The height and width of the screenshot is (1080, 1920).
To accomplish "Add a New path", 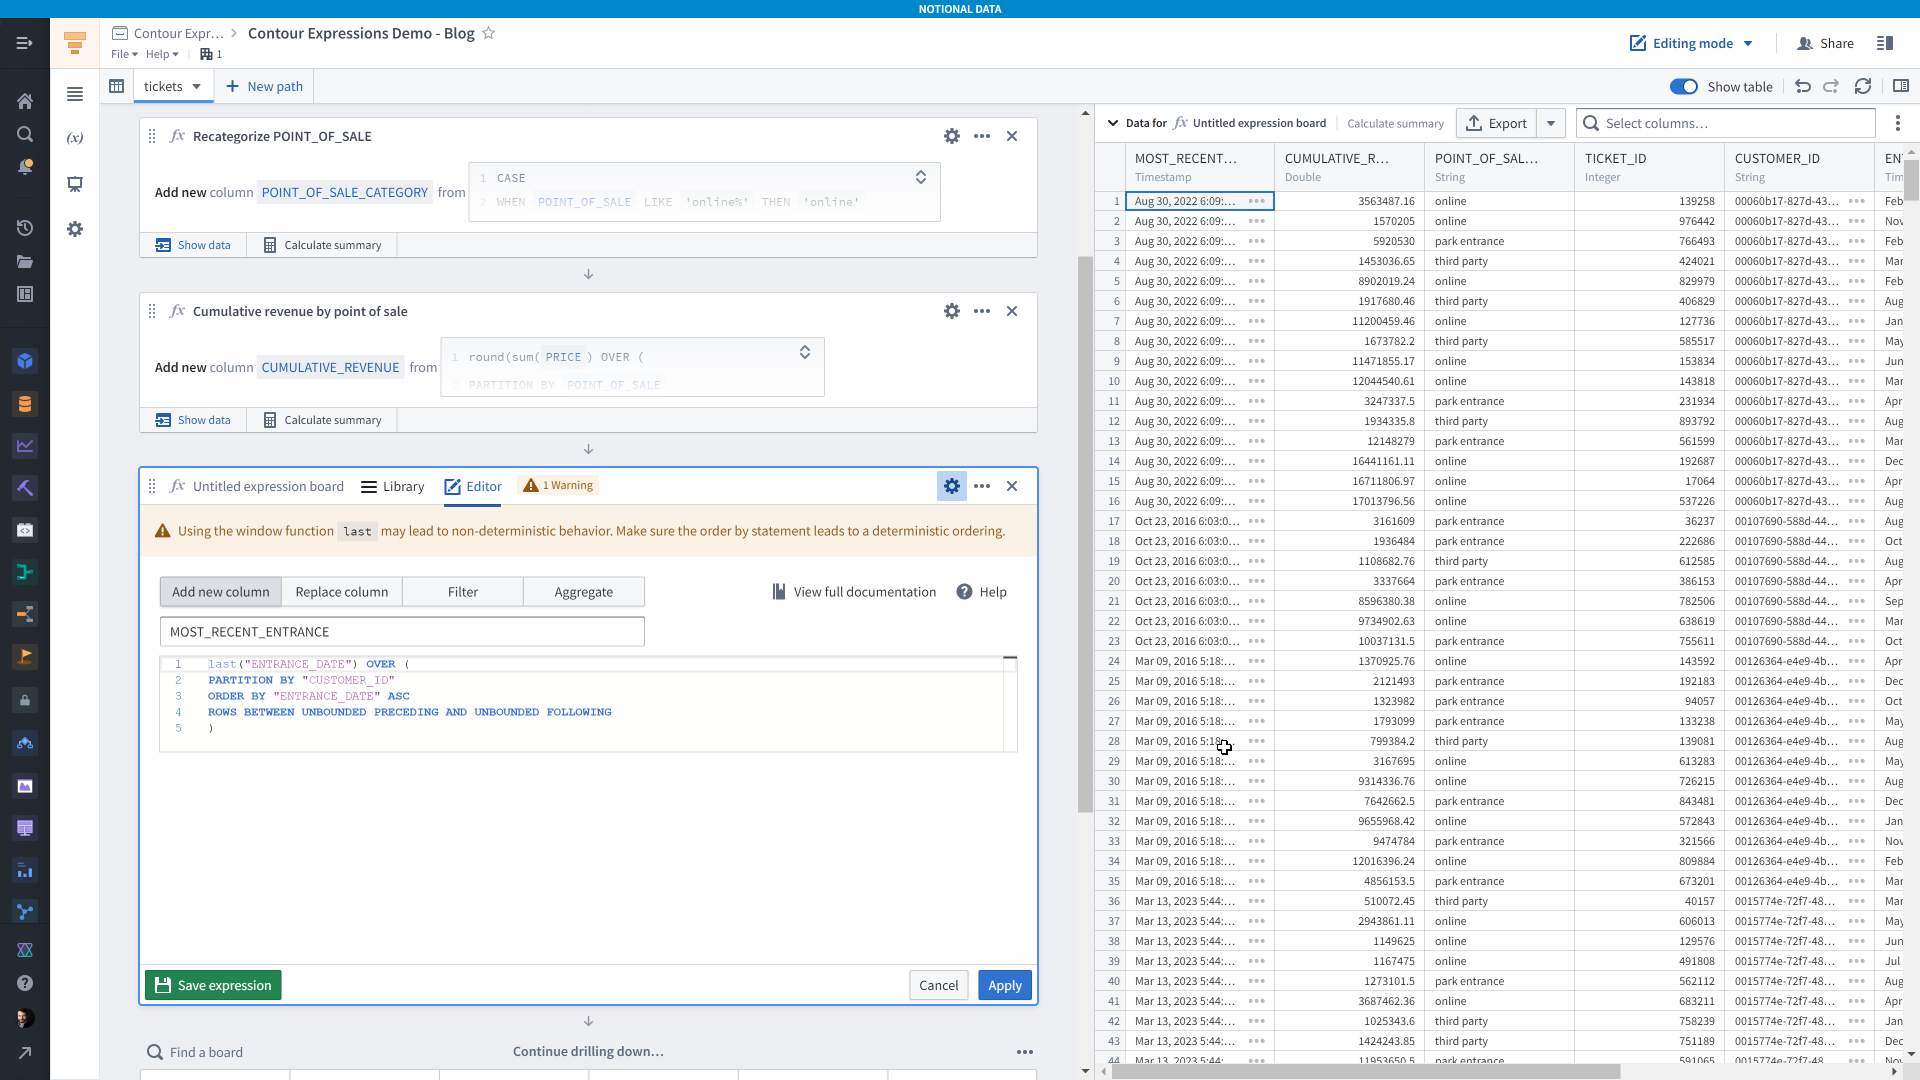I will pos(264,86).
